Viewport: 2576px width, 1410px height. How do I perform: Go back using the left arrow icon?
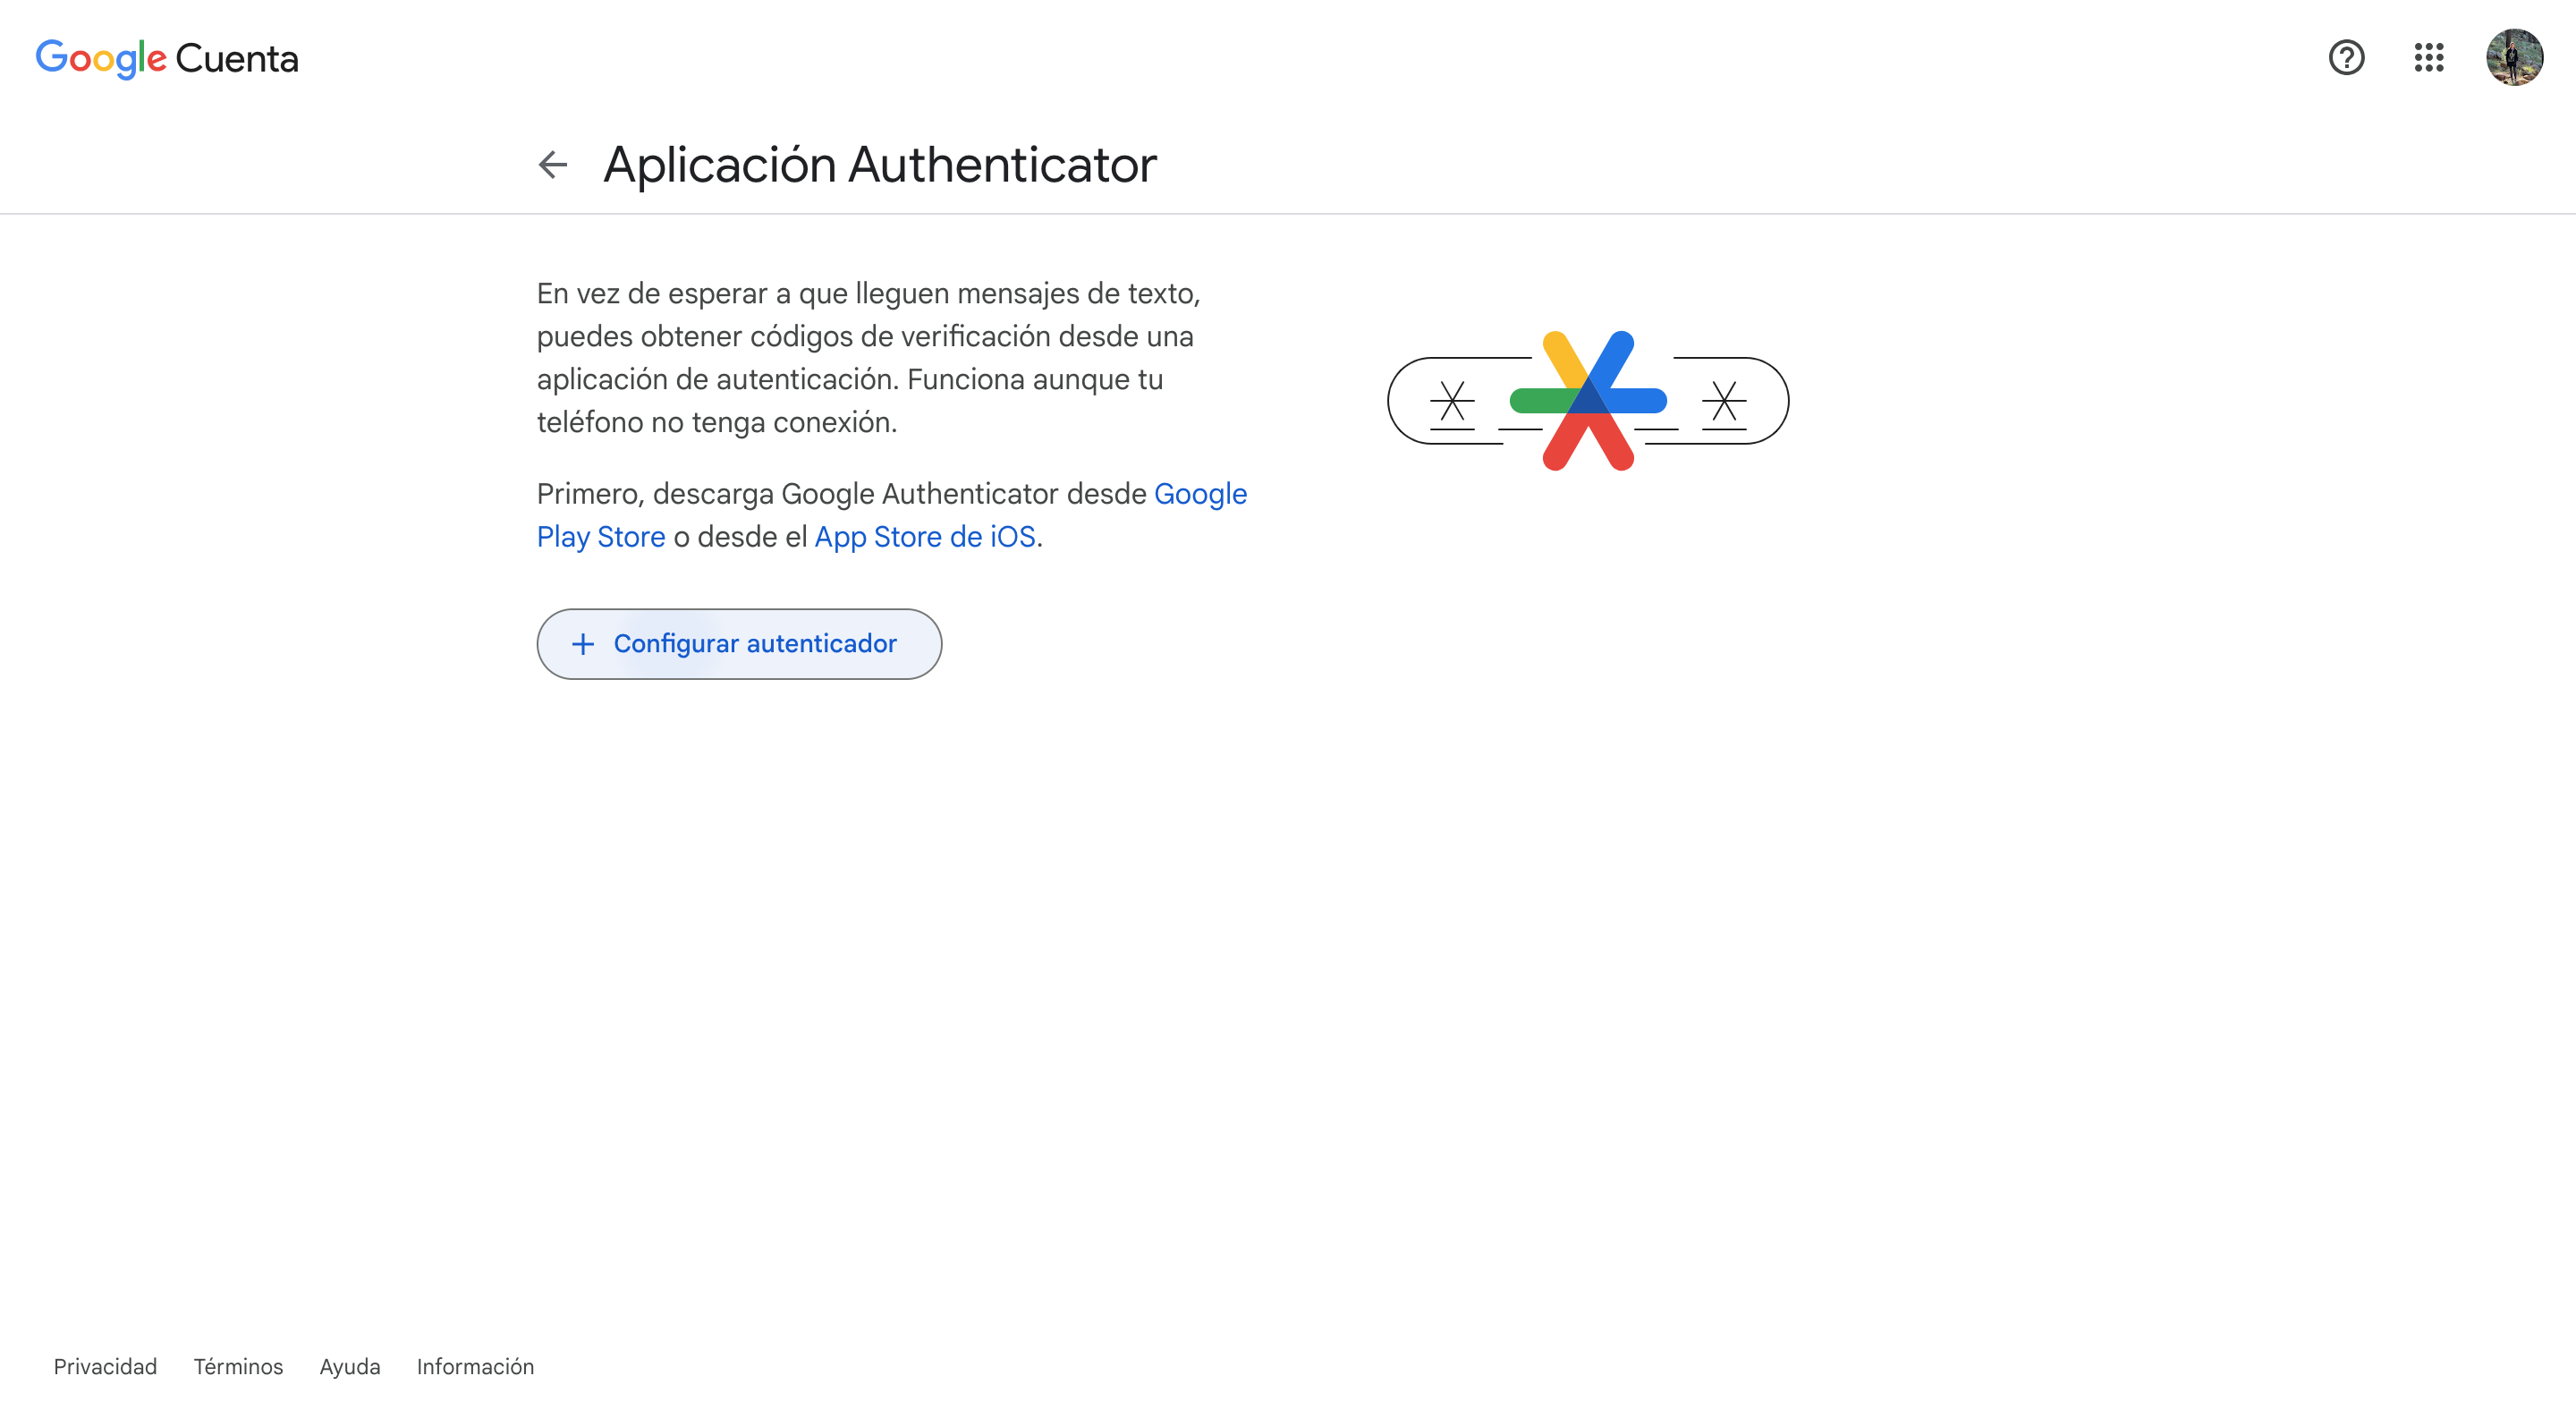[553, 164]
